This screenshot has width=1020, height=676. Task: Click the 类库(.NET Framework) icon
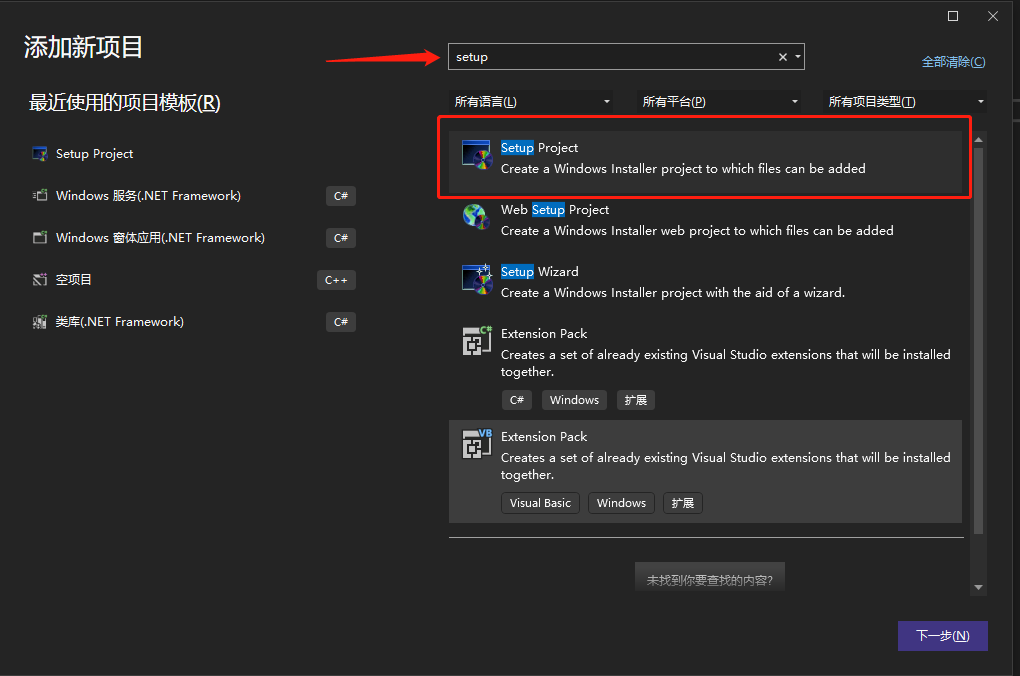pyautogui.click(x=40, y=321)
